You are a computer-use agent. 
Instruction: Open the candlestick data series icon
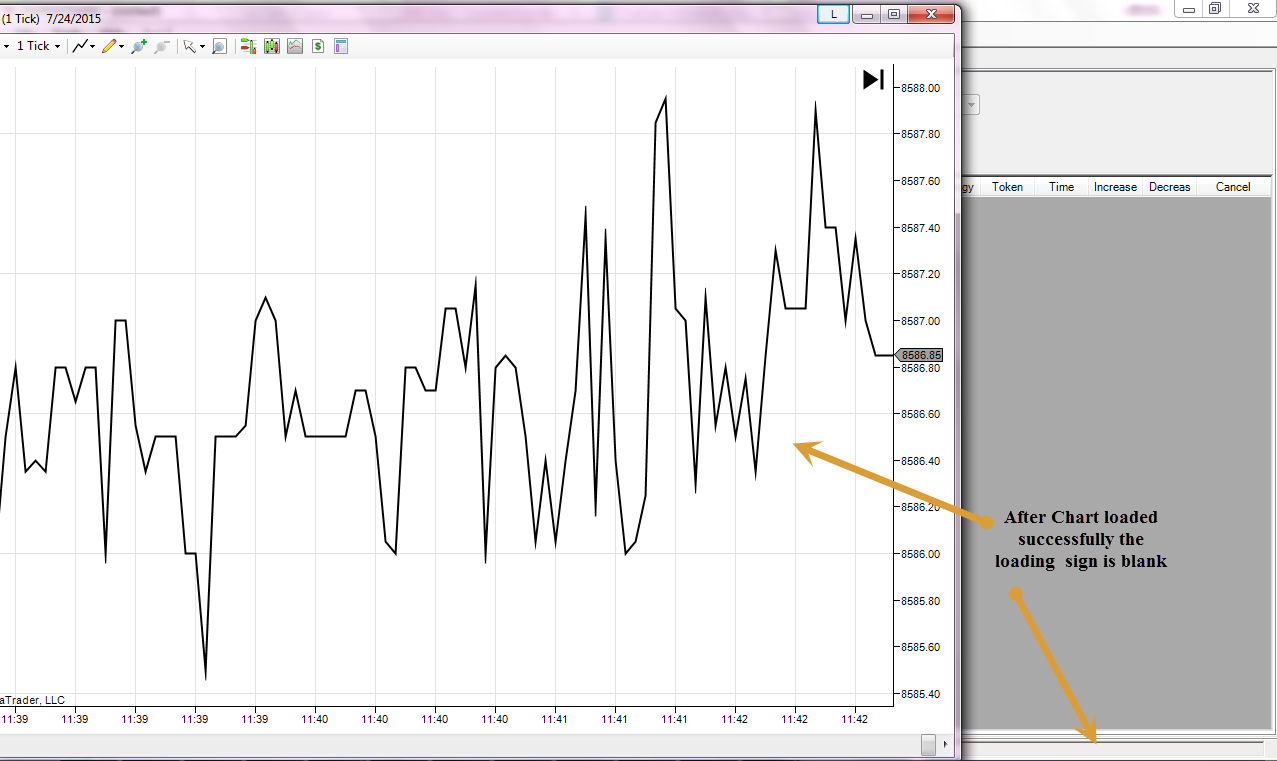(271, 46)
